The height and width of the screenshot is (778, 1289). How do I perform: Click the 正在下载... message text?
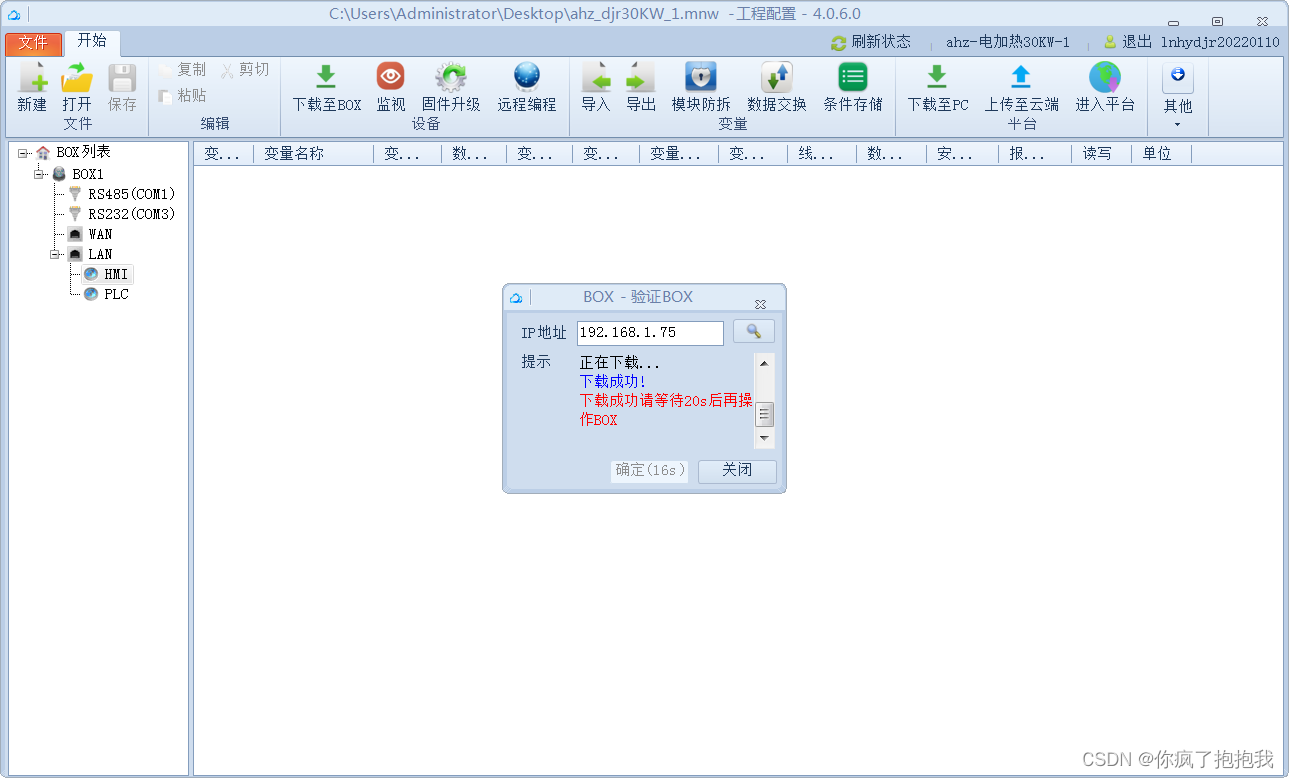click(x=620, y=363)
